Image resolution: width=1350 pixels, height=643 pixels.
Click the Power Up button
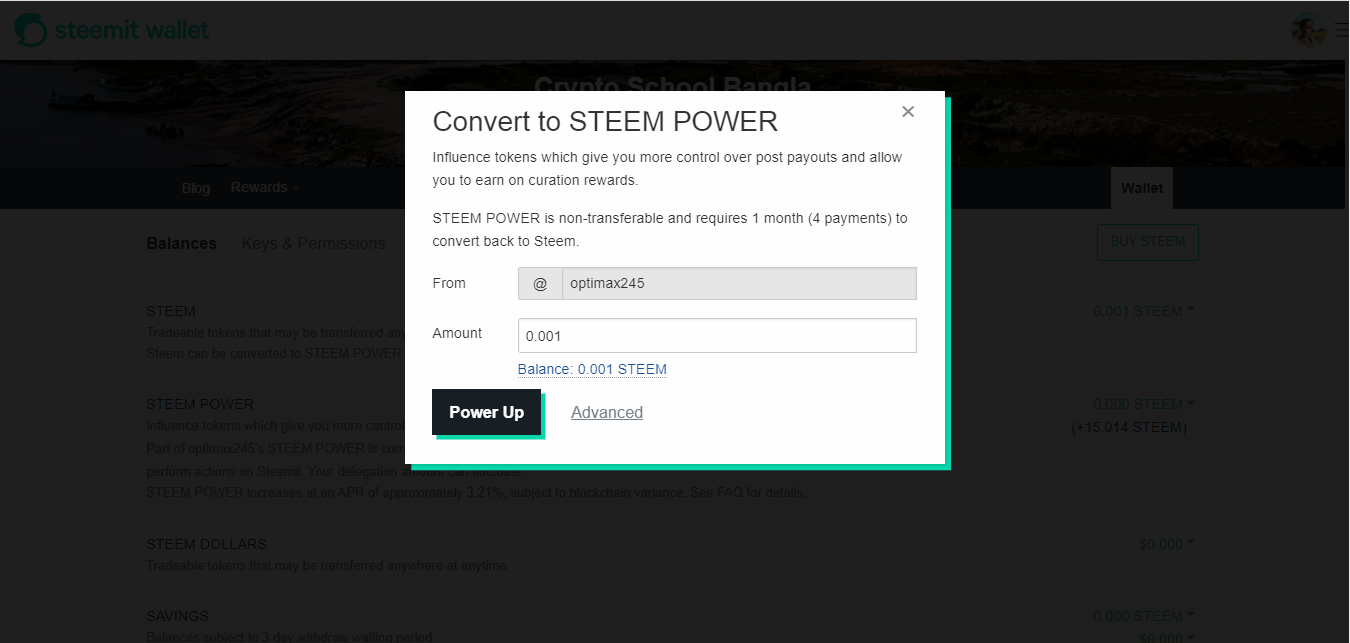click(x=486, y=412)
